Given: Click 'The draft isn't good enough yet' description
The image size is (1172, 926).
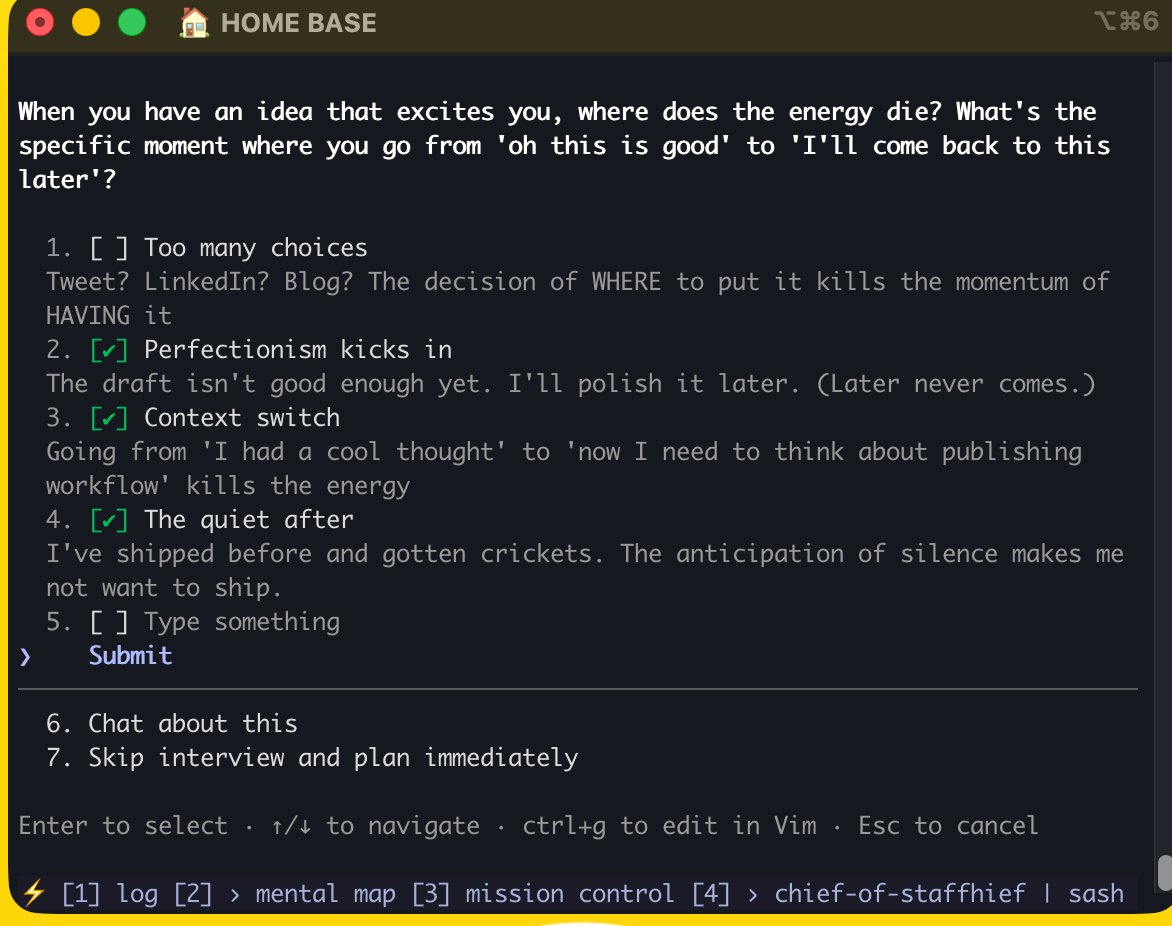Looking at the screenshot, I should click(571, 384).
